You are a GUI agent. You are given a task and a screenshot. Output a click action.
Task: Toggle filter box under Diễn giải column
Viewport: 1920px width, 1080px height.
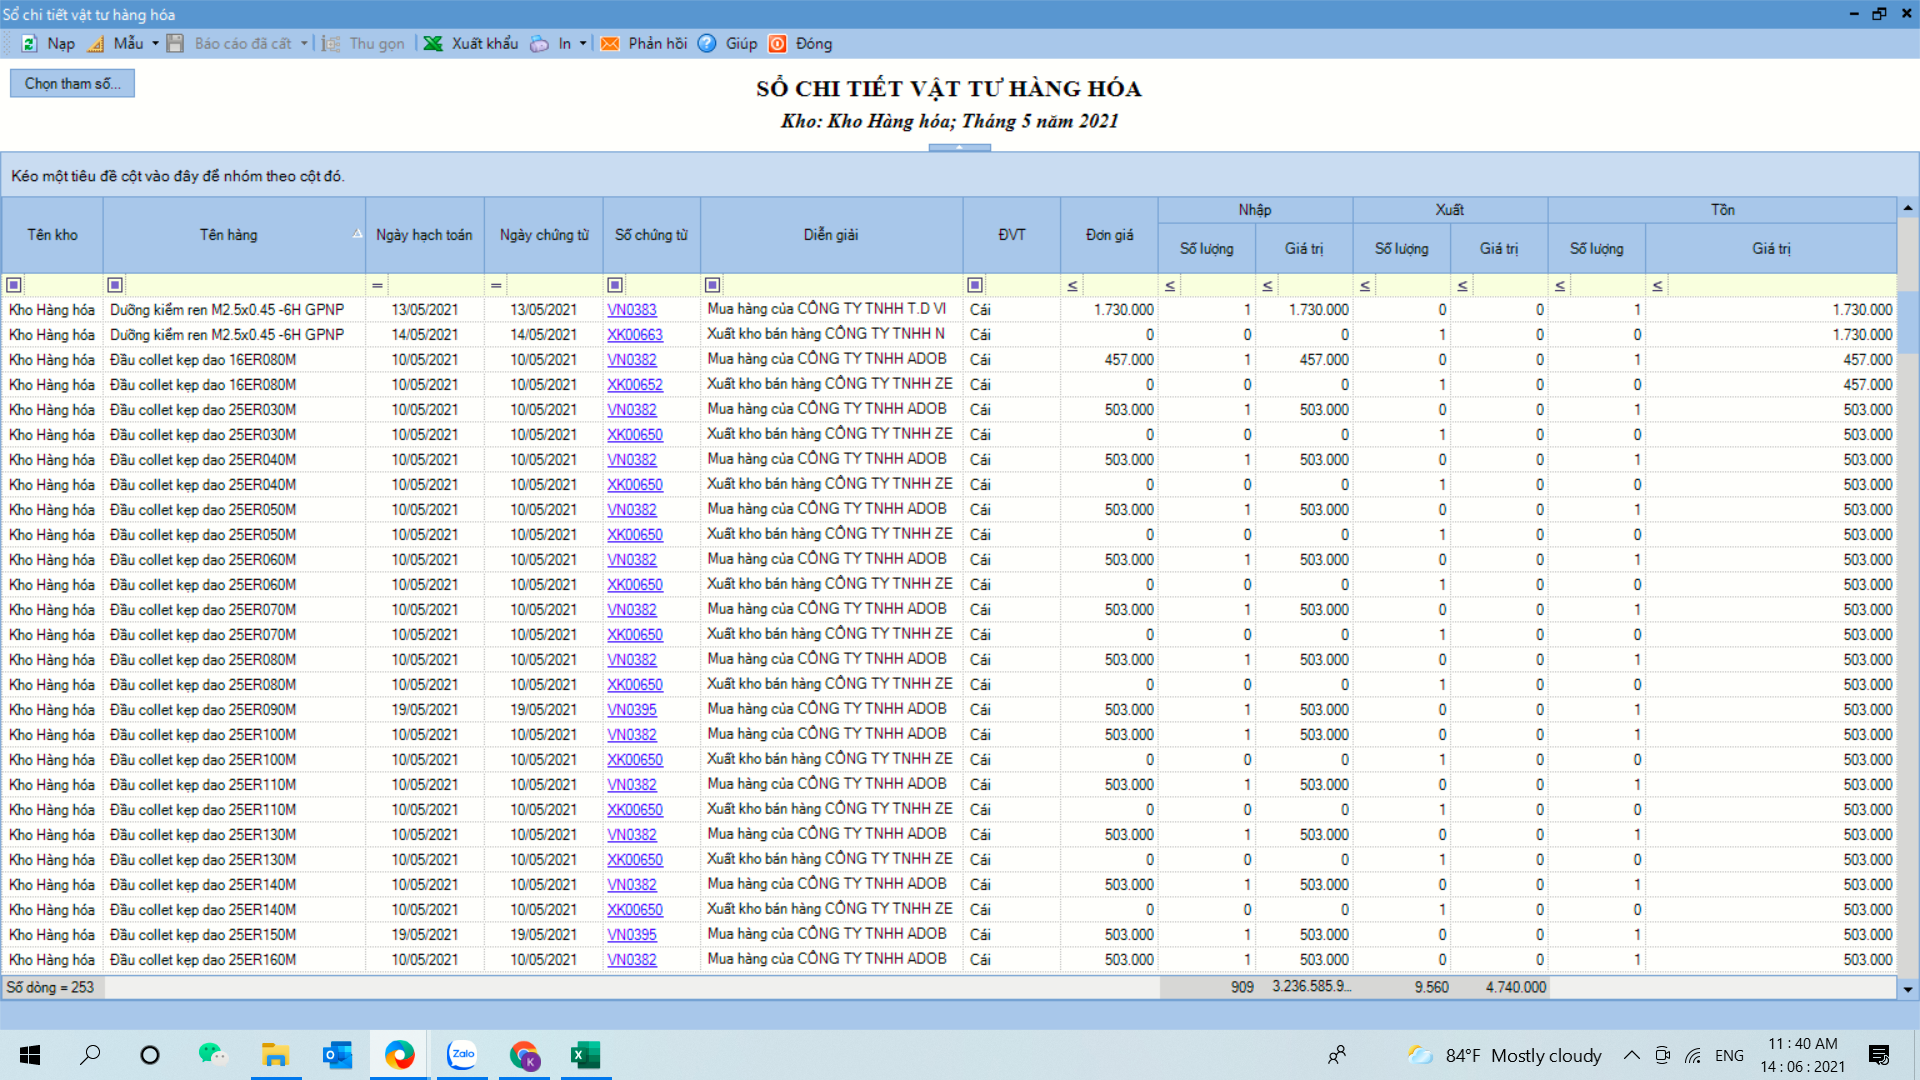pos(713,285)
